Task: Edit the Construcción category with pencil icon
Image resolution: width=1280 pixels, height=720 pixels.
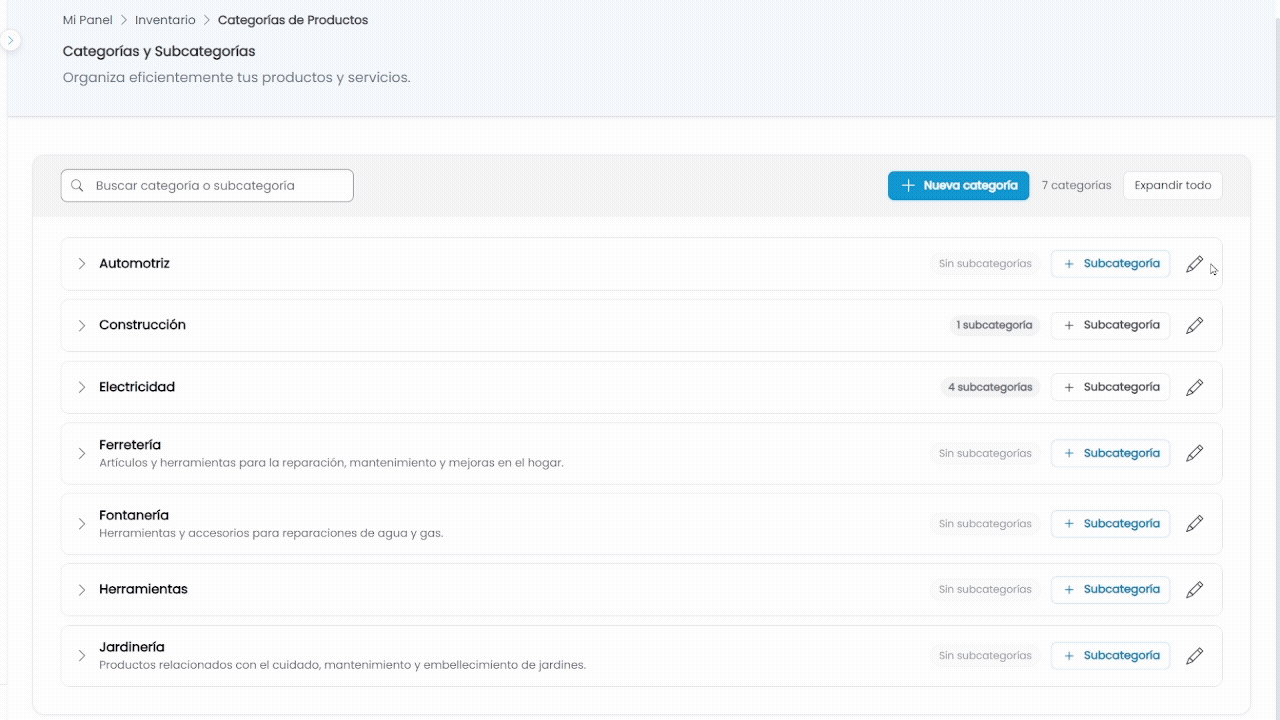Action: tap(1194, 325)
